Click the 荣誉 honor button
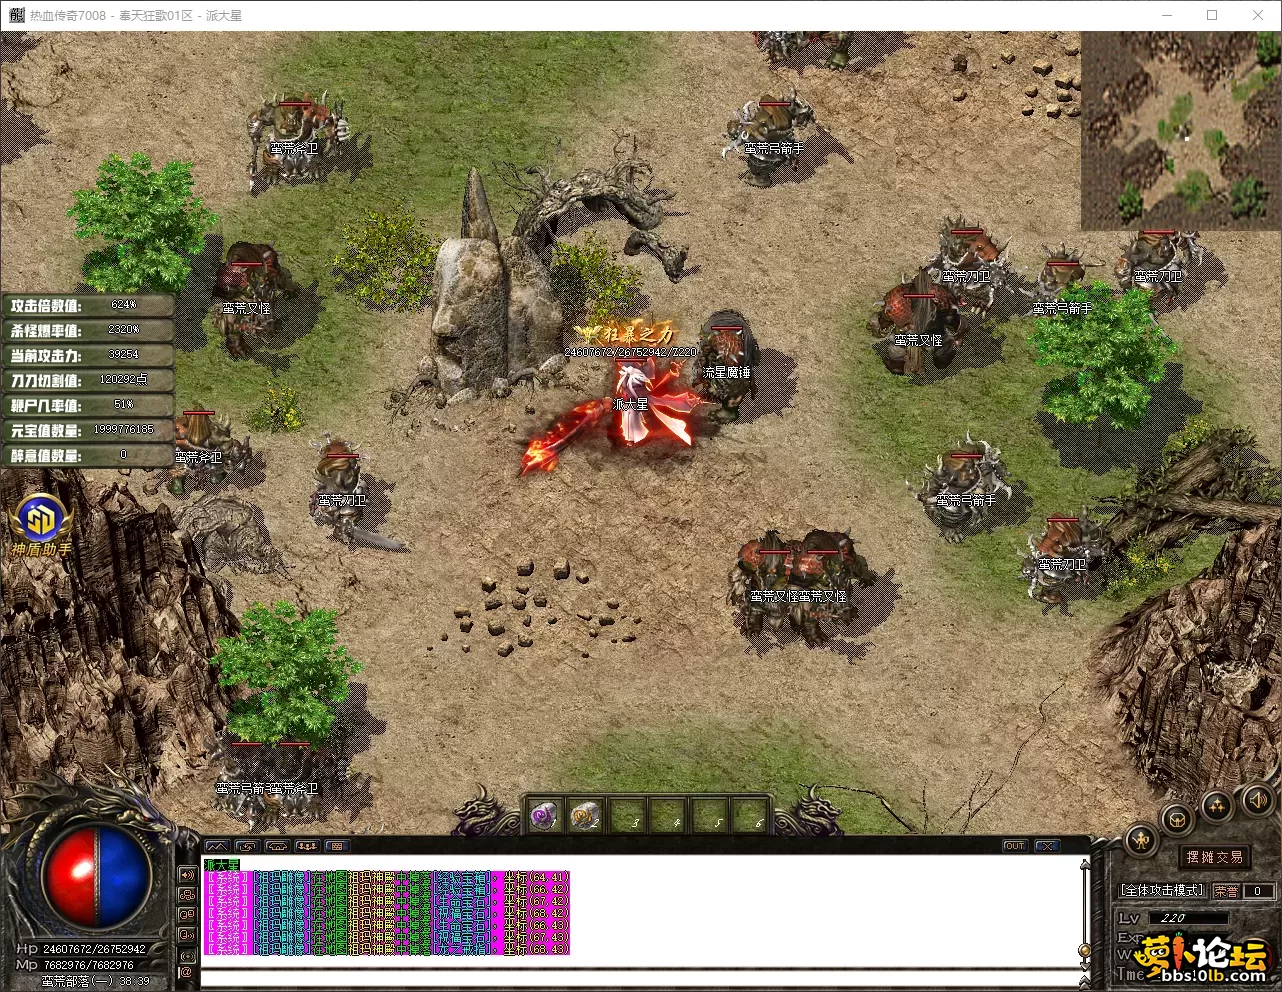The height and width of the screenshot is (992, 1282). tap(1225, 890)
